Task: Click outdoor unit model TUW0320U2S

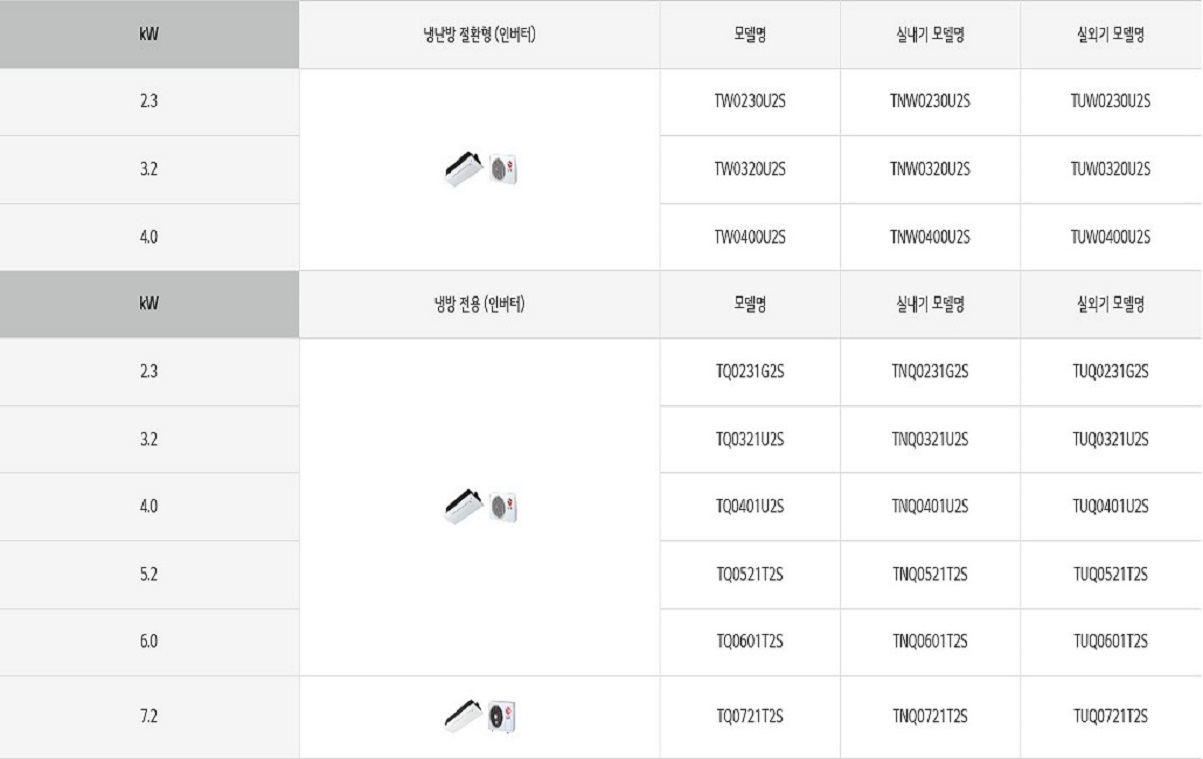Action: 1111,170
